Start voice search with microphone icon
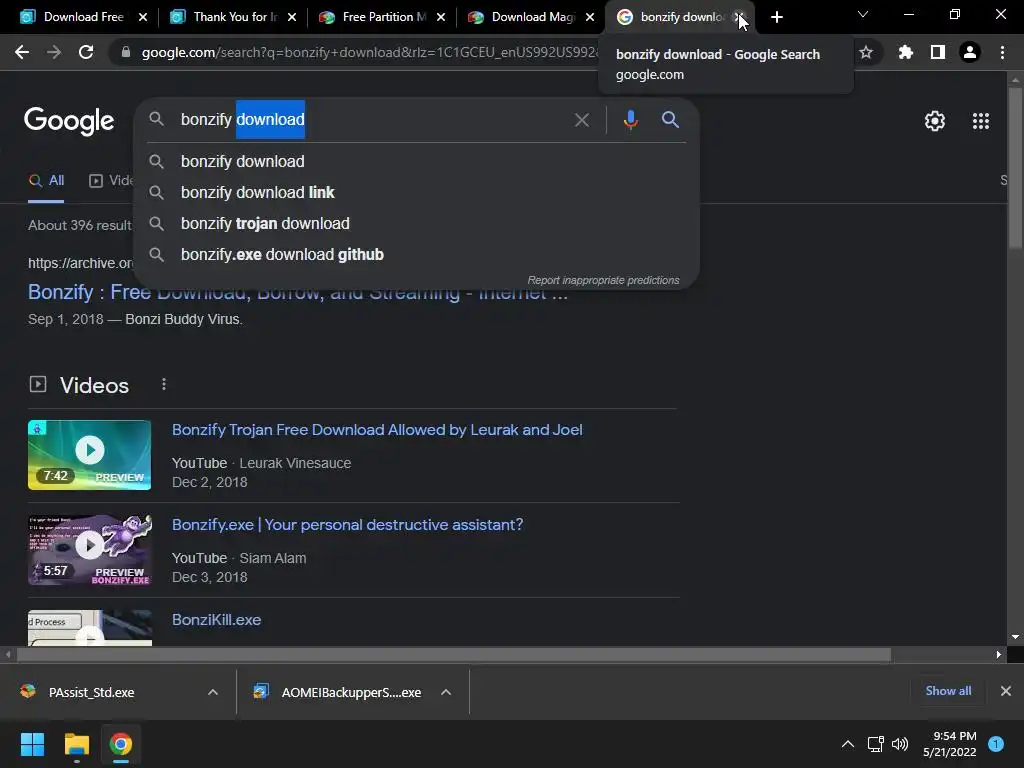Image resolution: width=1024 pixels, height=768 pixels. [x=630, y=120]
